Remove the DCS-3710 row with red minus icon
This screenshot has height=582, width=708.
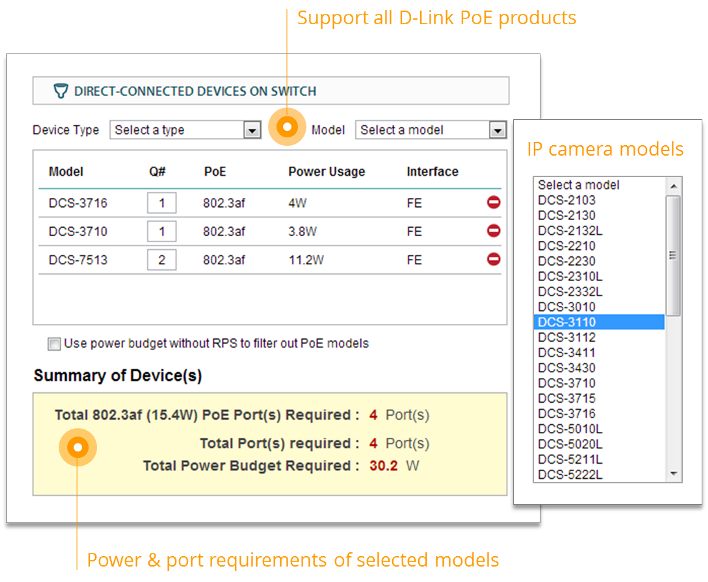(x=494, y=231)
